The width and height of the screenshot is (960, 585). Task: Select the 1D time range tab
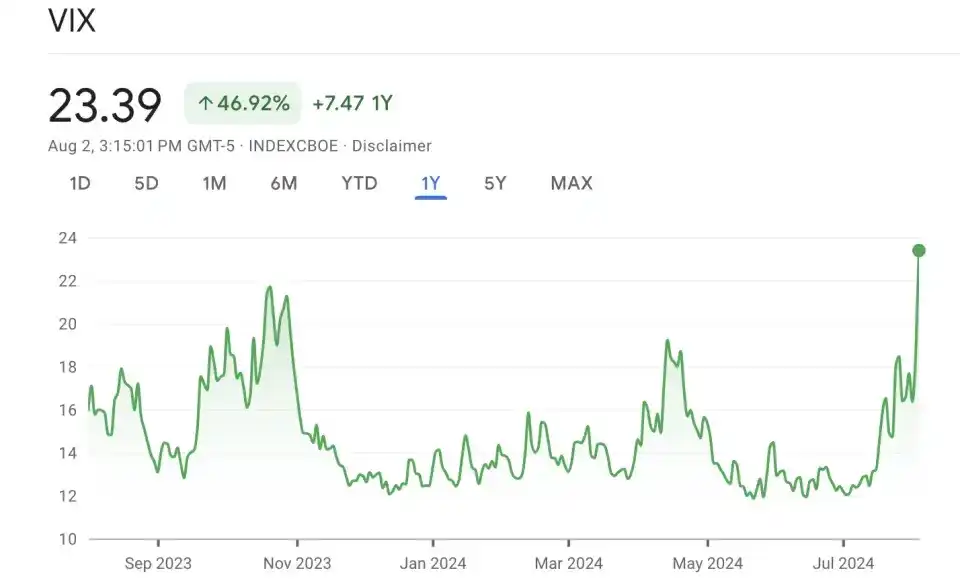point(80,183)
